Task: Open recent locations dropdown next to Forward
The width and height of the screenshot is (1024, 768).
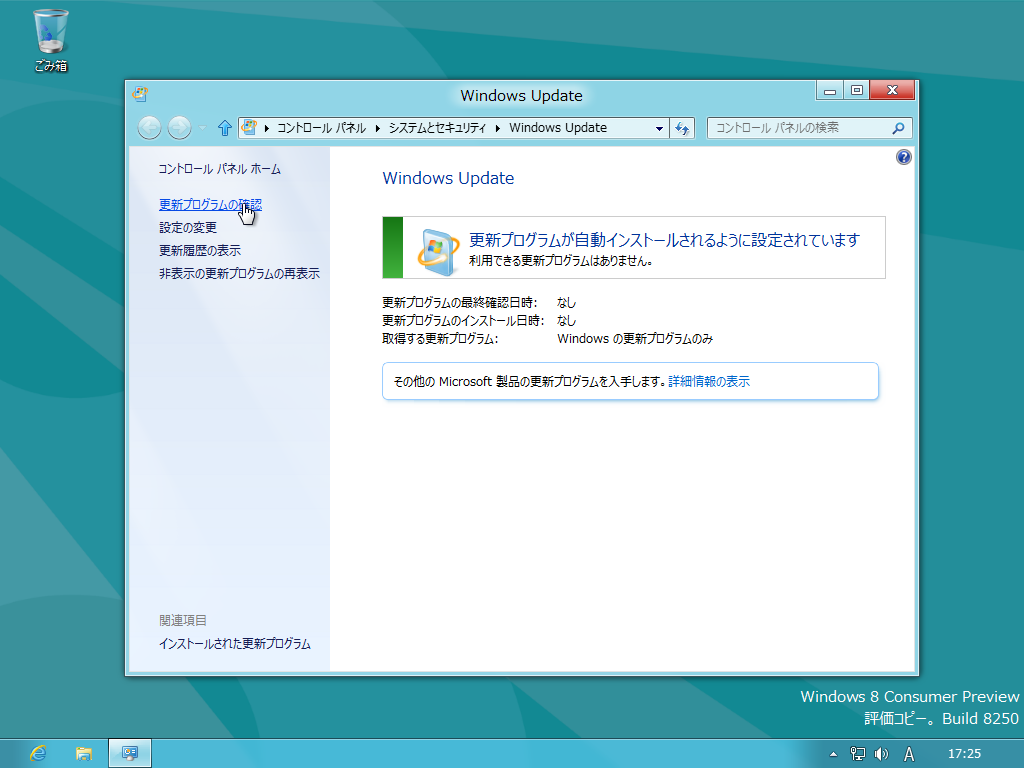Action: 202,128
